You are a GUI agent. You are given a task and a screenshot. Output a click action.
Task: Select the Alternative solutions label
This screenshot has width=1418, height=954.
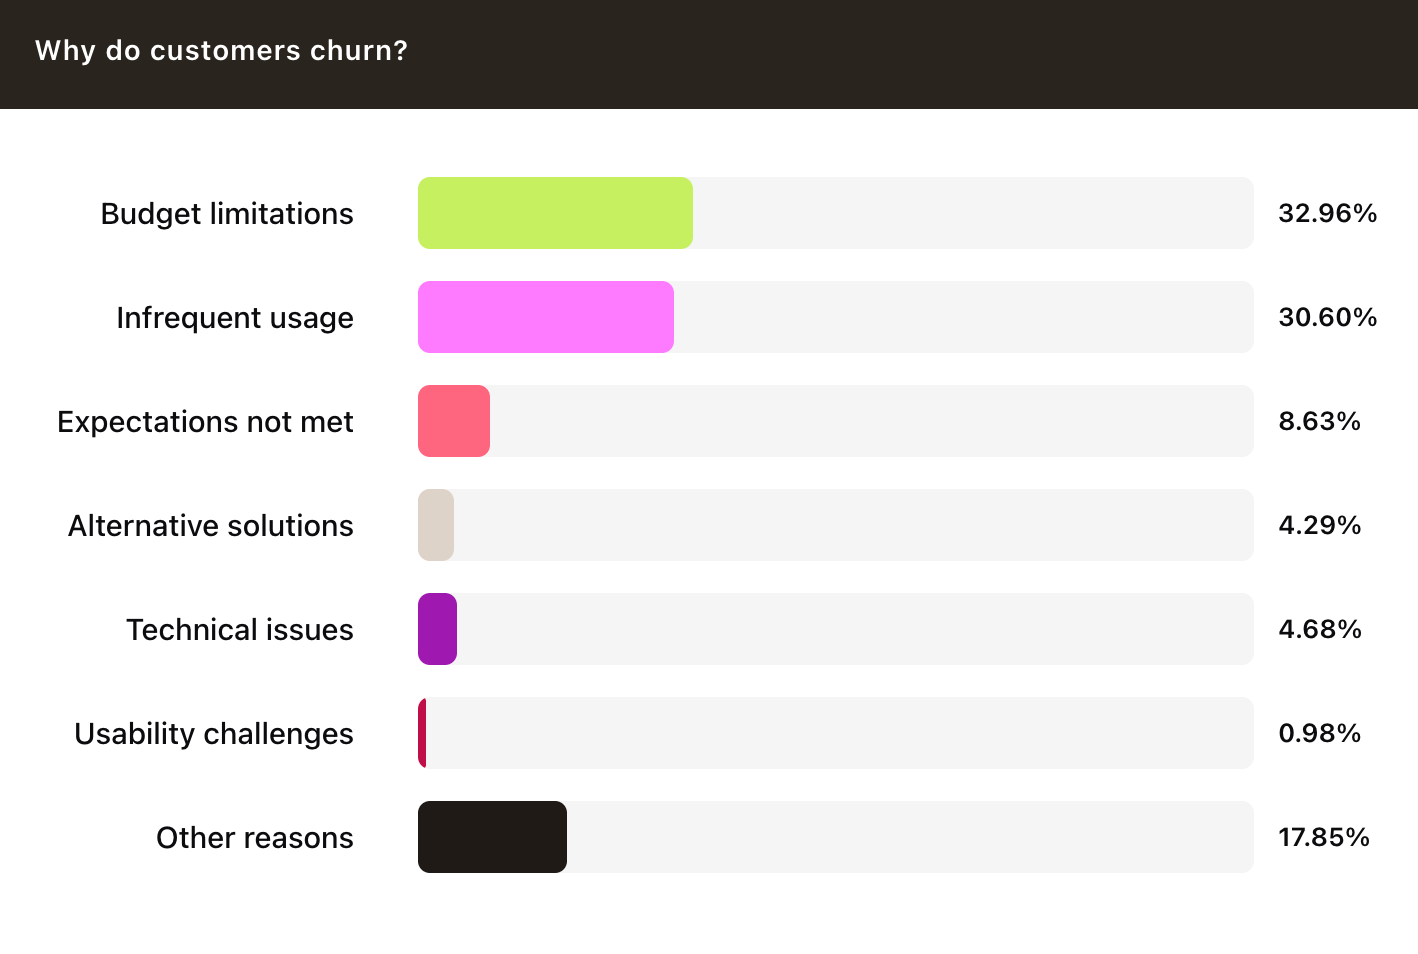coord(211,526)
